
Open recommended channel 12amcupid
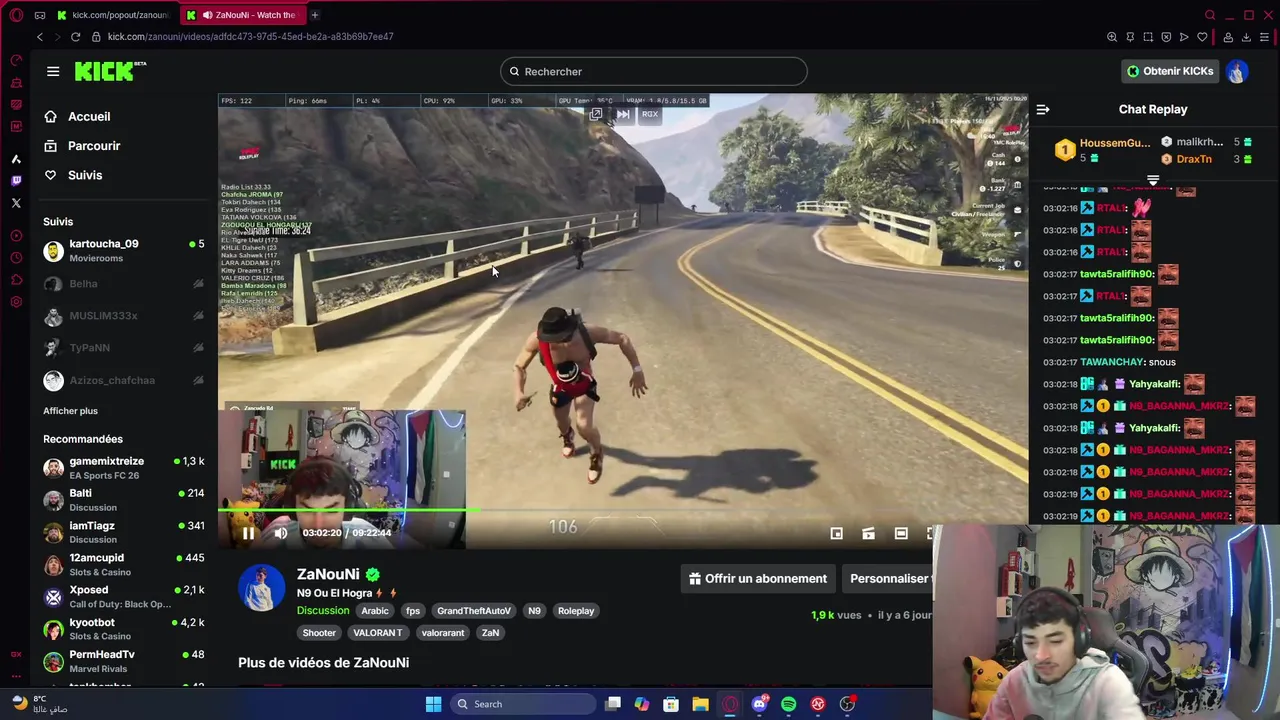pos(124,564)
